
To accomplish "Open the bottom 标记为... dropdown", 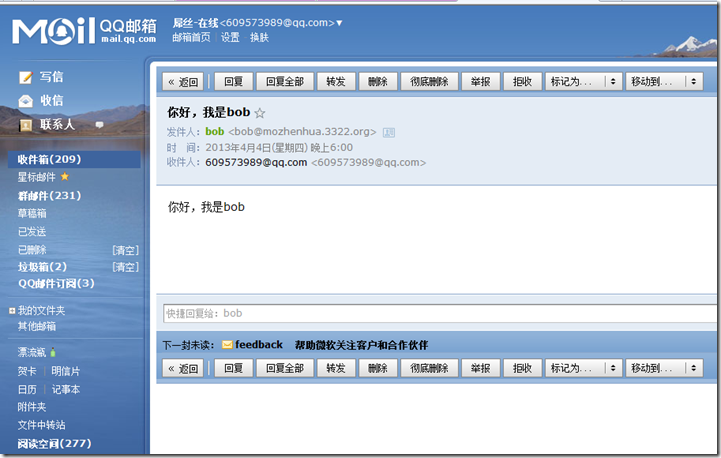I will coord(584,368).
